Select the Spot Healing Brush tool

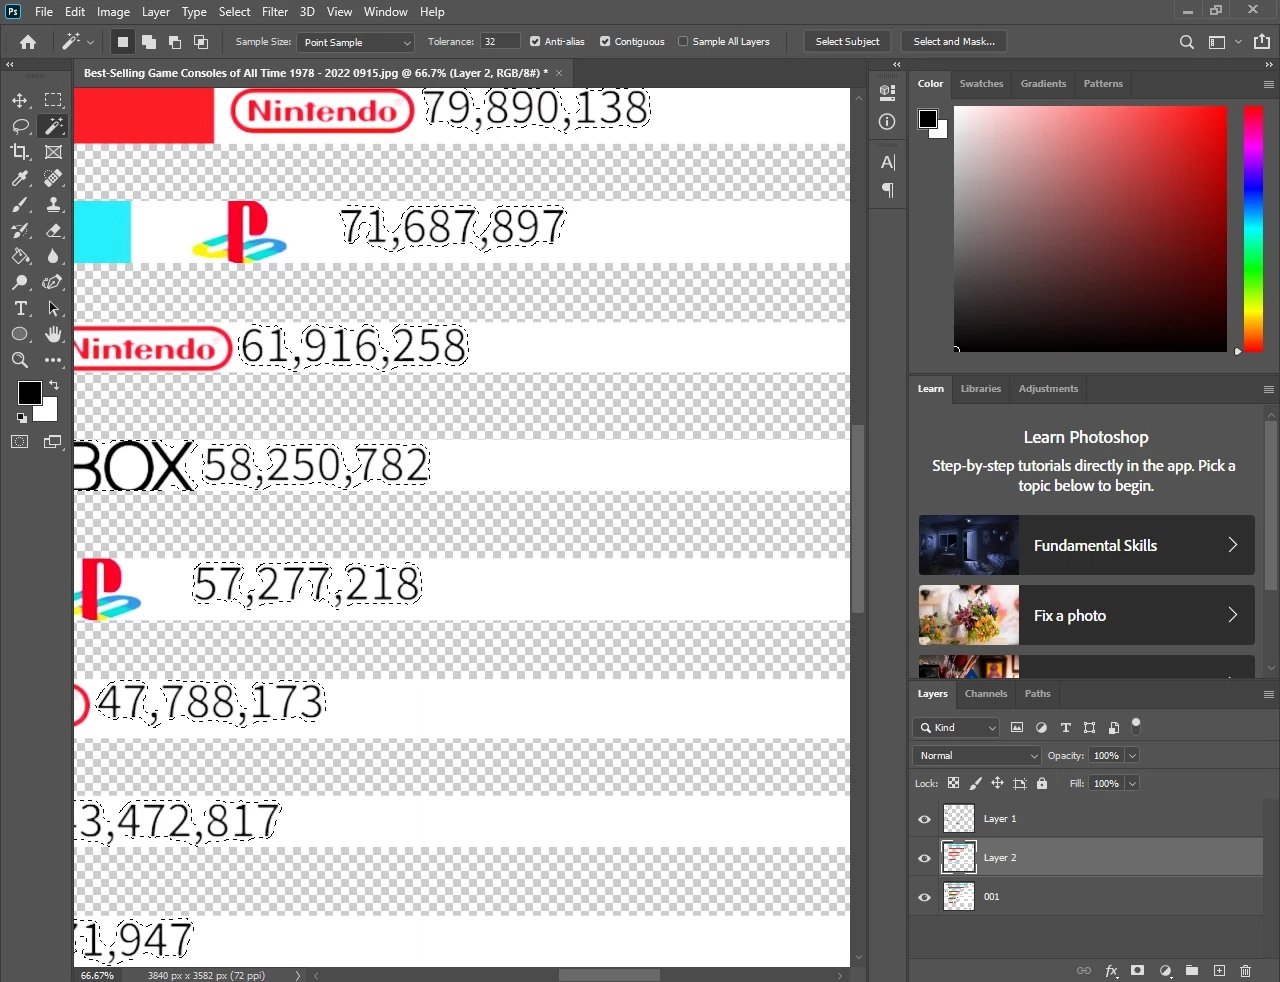(53, 178)
